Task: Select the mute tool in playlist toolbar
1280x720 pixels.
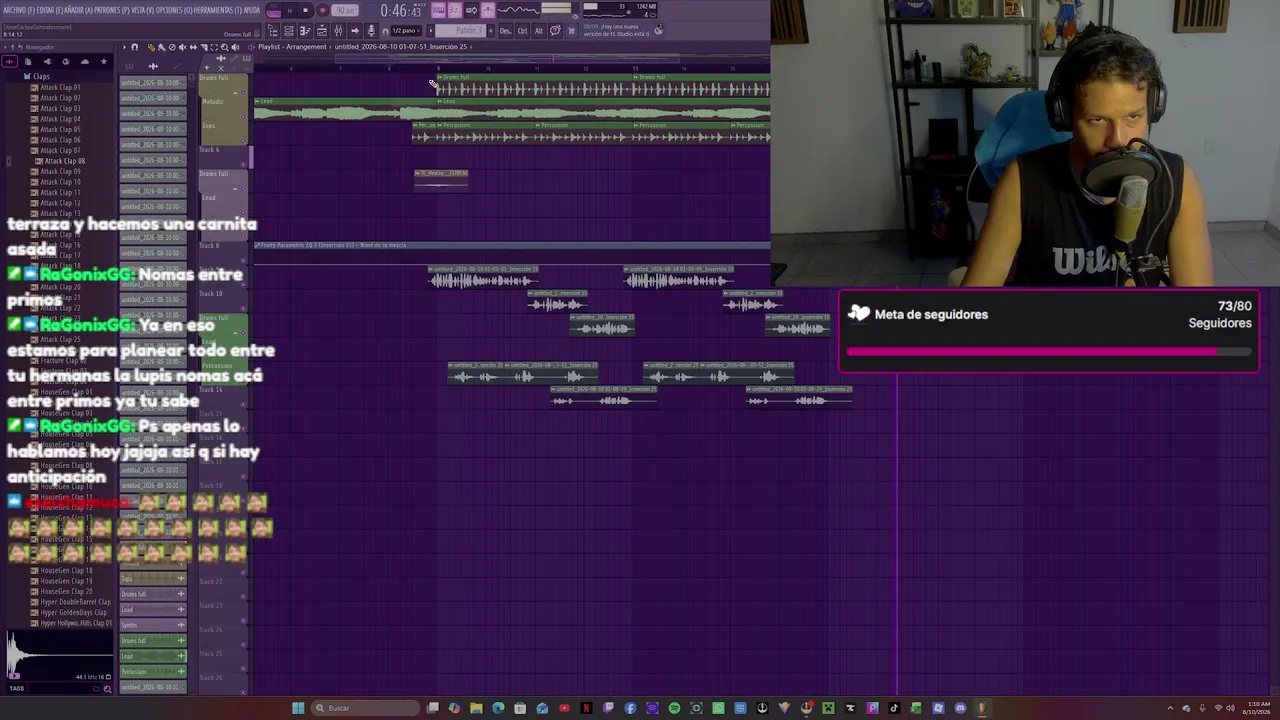Action: 182,47
